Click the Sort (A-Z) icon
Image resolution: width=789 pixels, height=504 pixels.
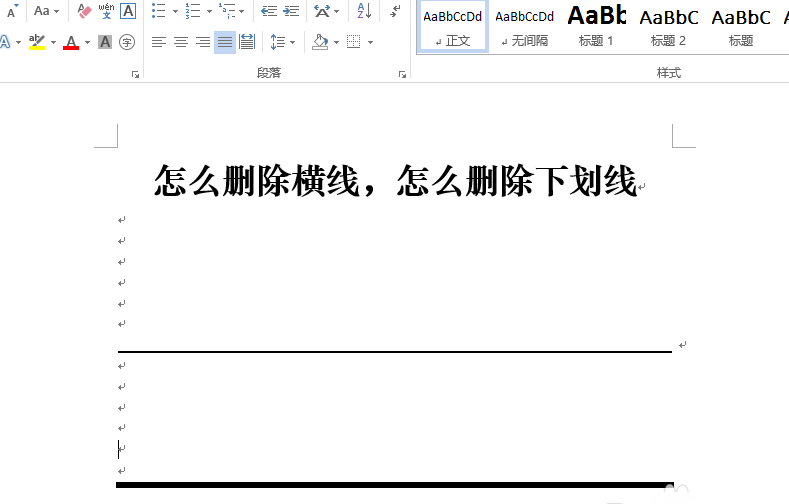363,11
